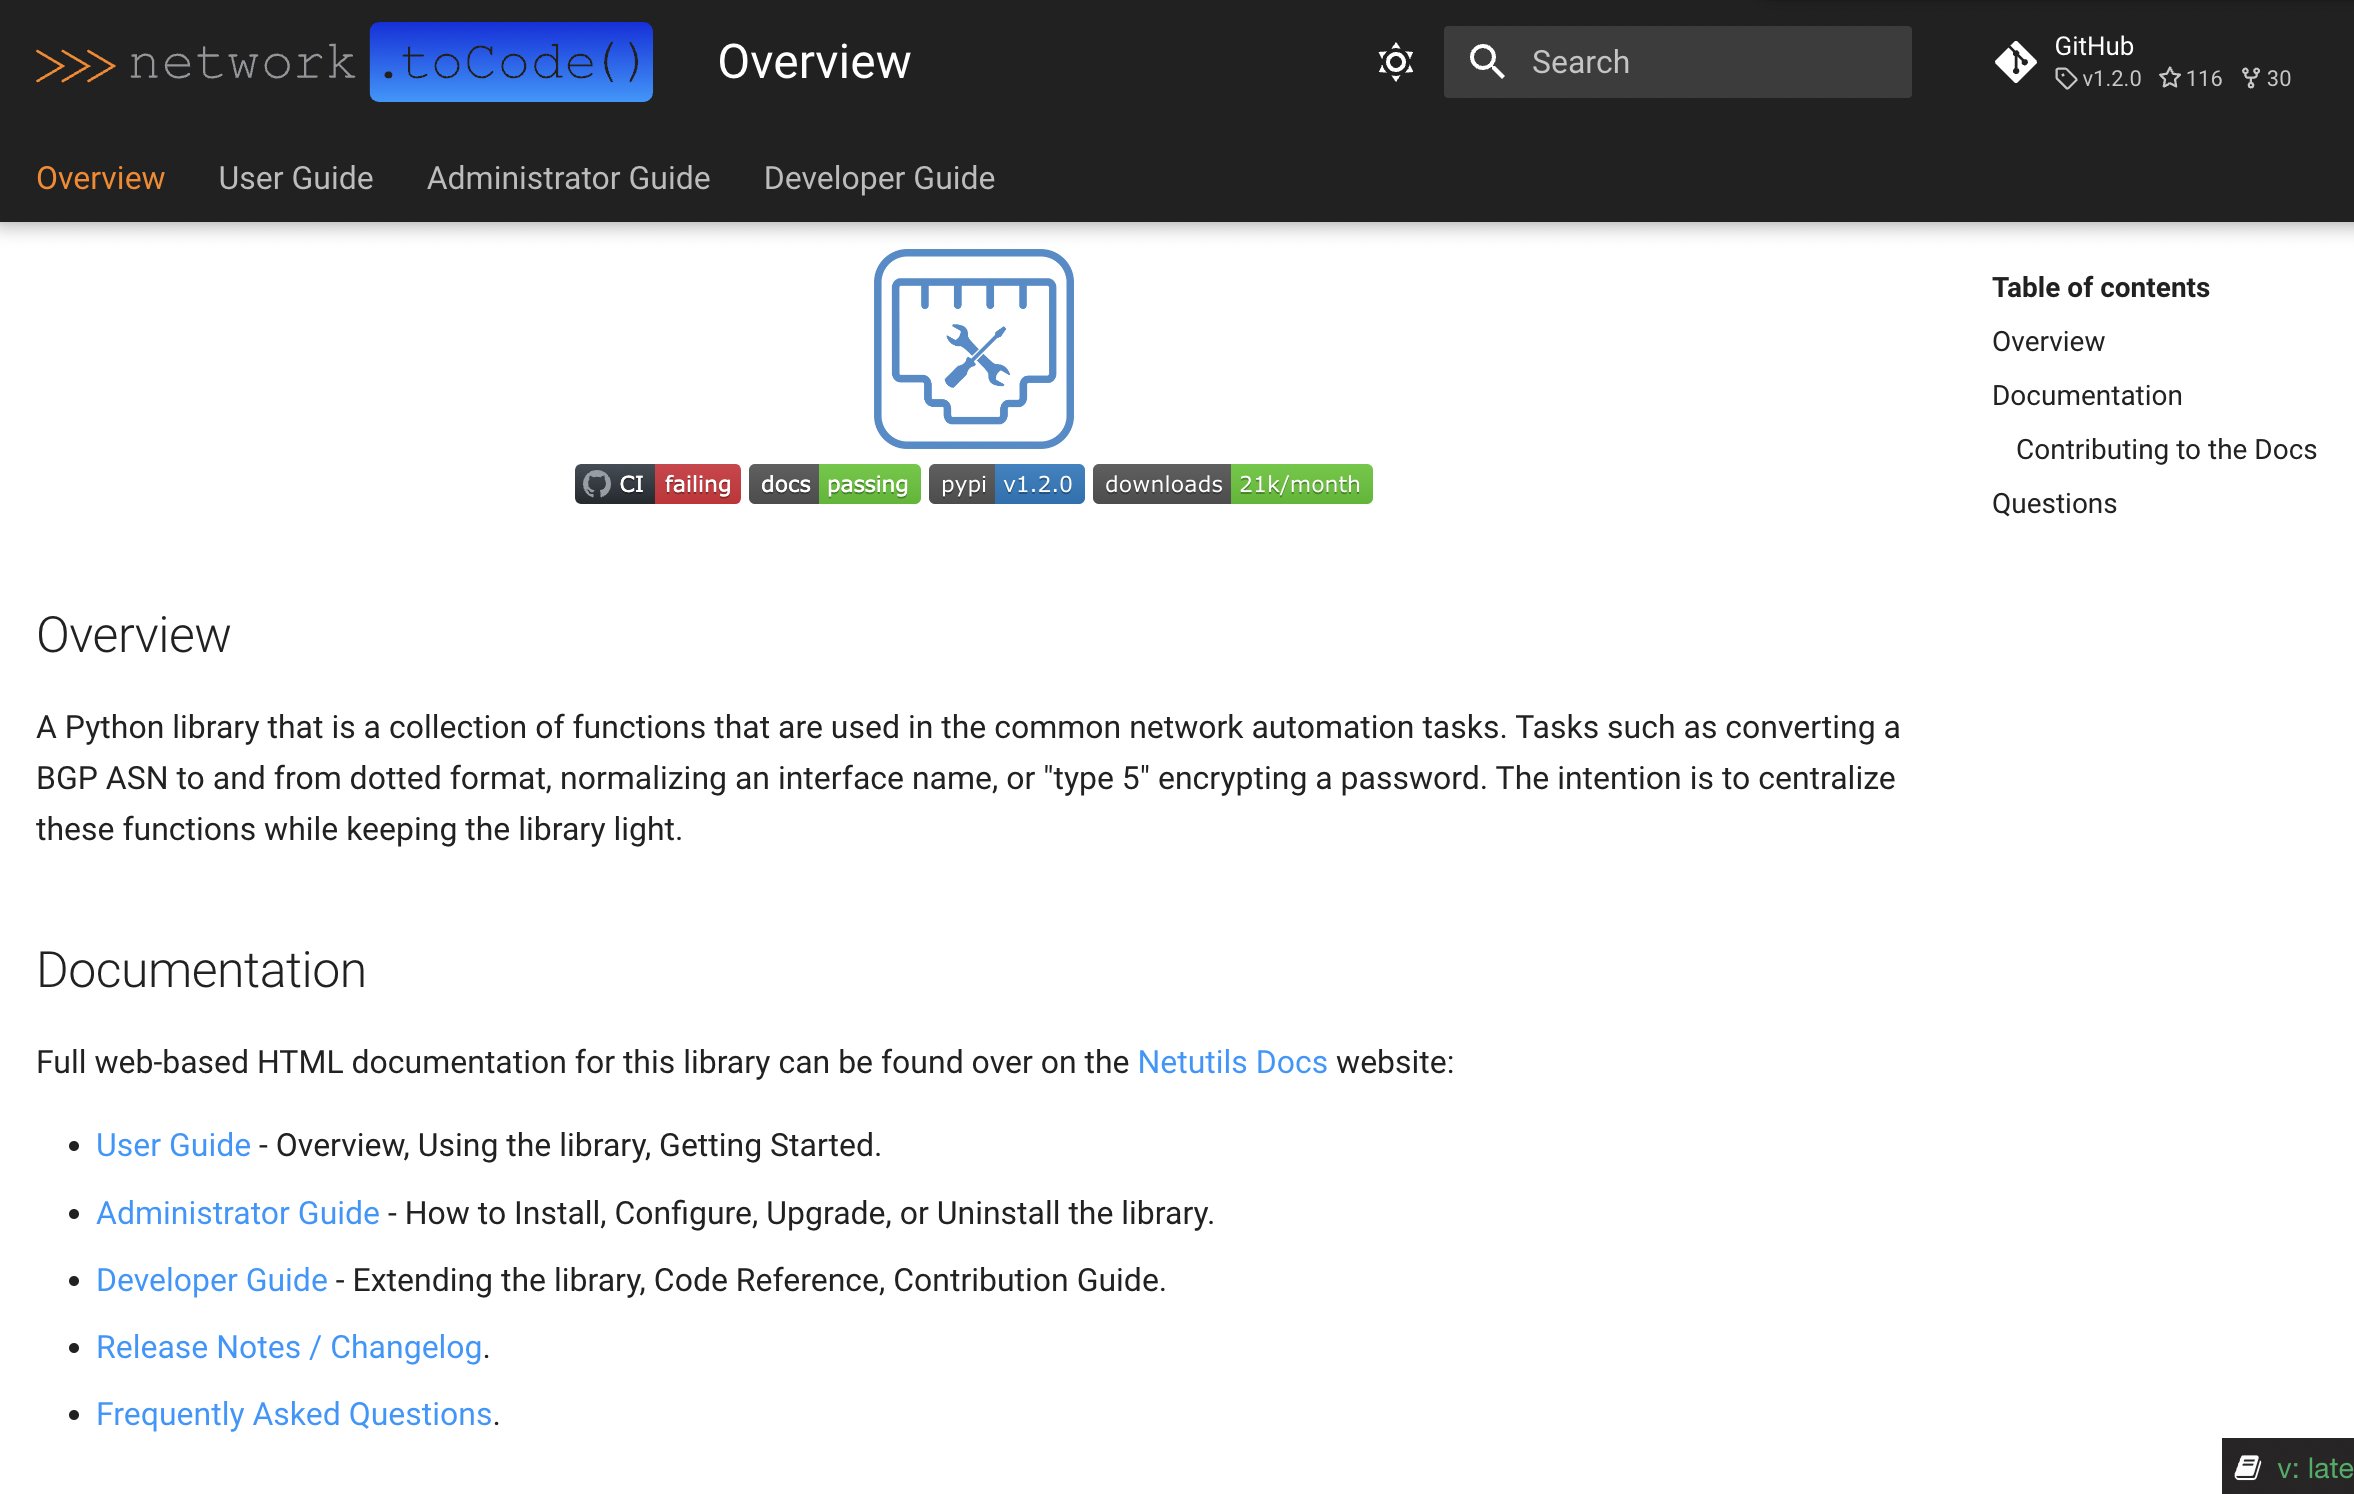Click inside the Search input field

click(x=1700, y=61)
